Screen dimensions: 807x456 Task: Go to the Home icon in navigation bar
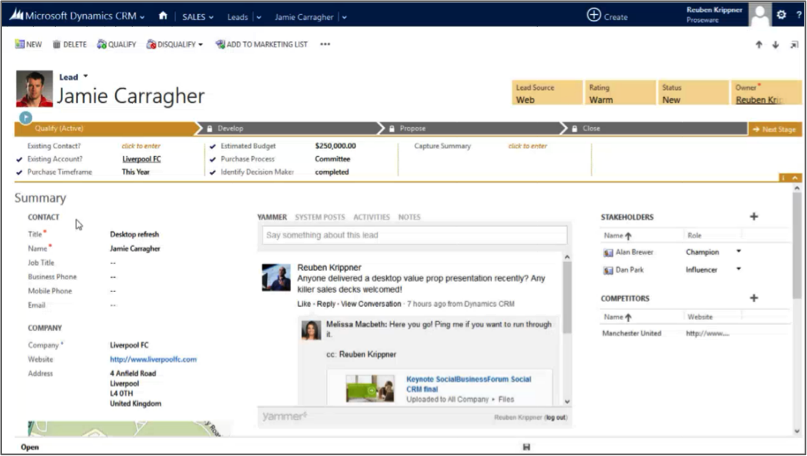coord(163,16)
